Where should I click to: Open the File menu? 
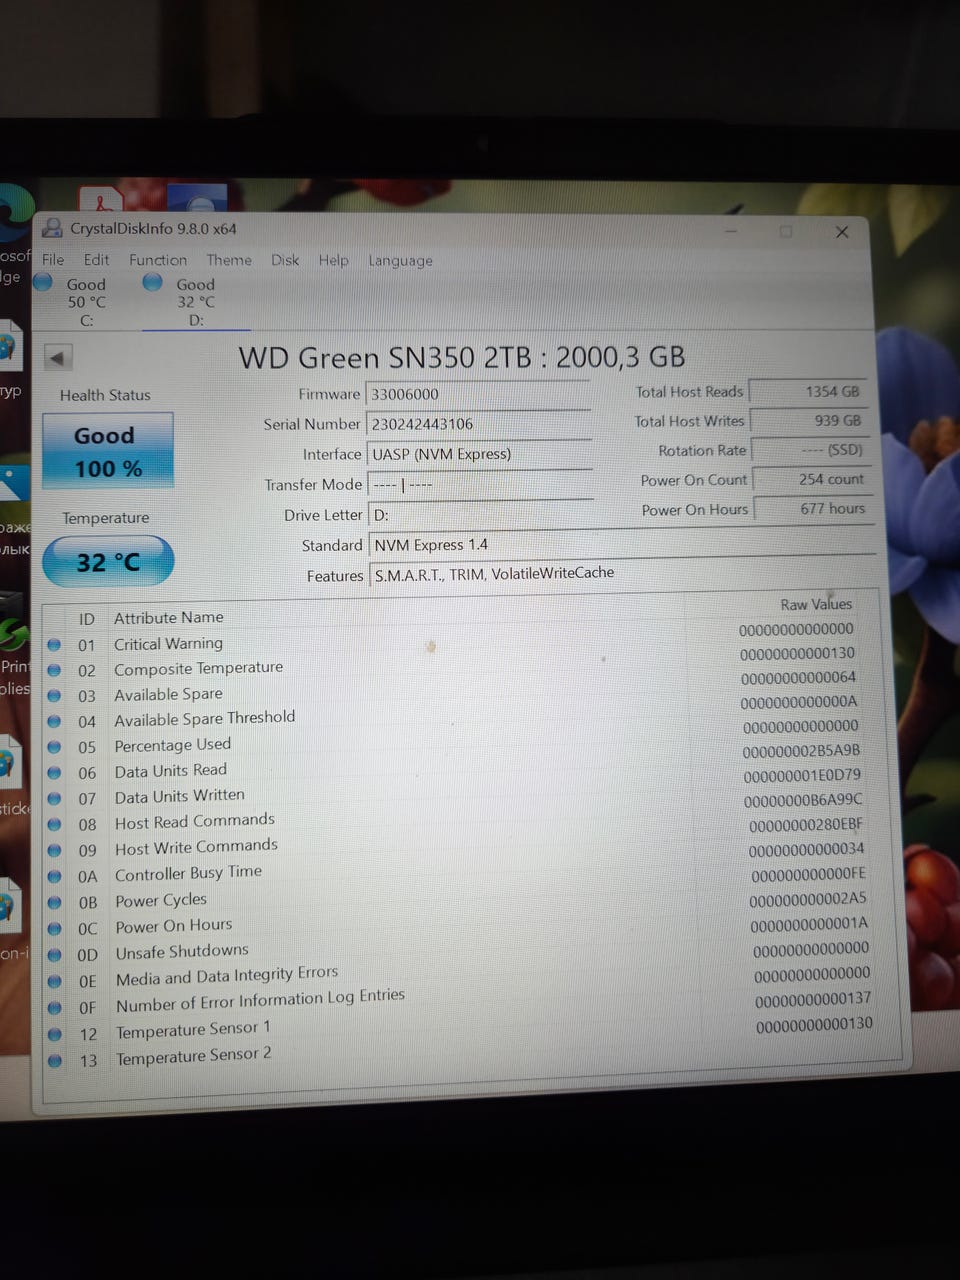pos(53,259)
